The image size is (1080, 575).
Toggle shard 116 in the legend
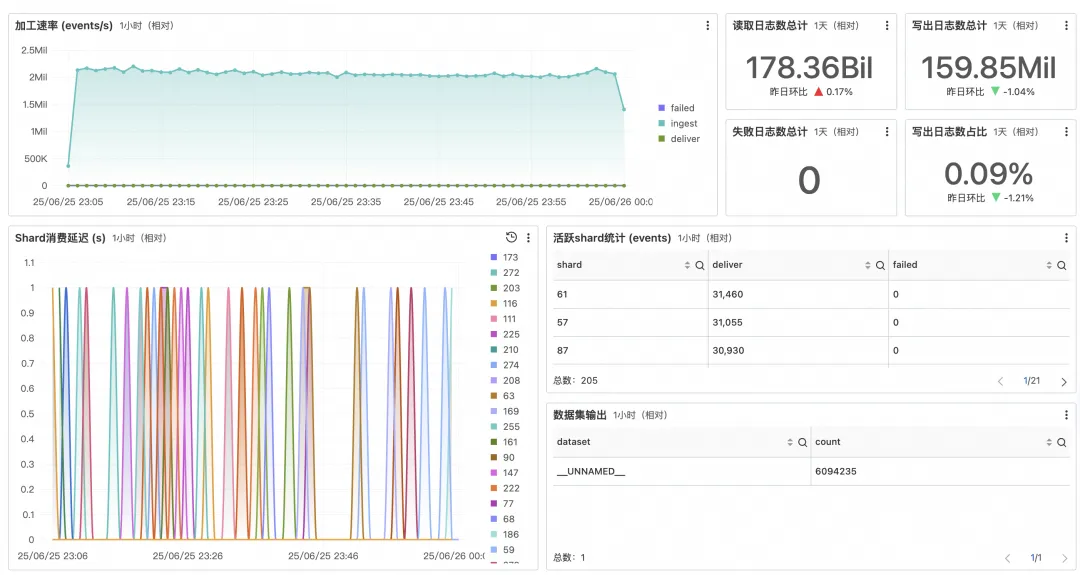(504, 303)
